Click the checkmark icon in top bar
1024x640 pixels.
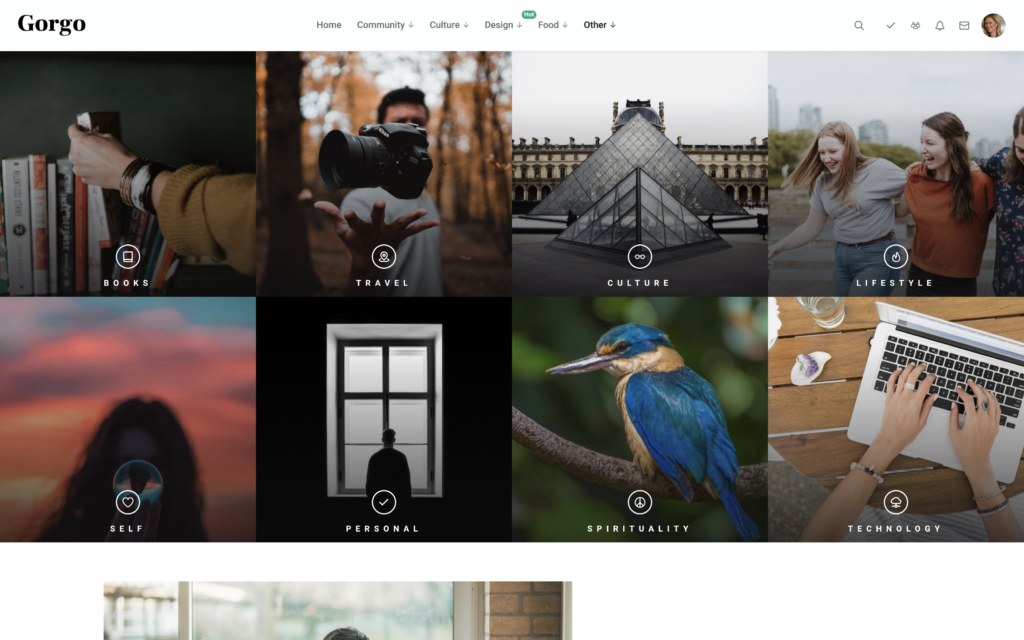tap(890, 26)
